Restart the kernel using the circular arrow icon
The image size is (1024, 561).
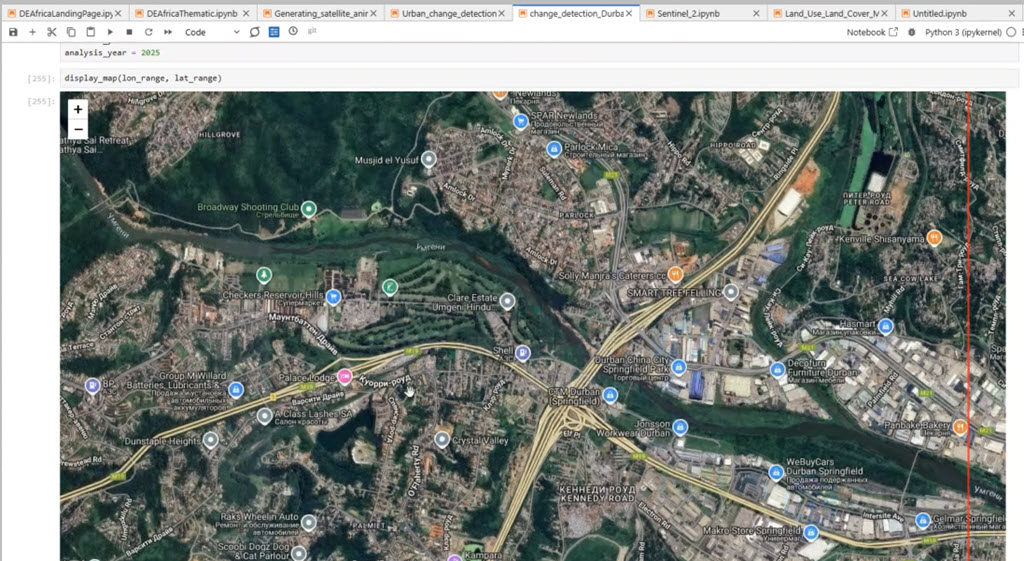(148, 32)
